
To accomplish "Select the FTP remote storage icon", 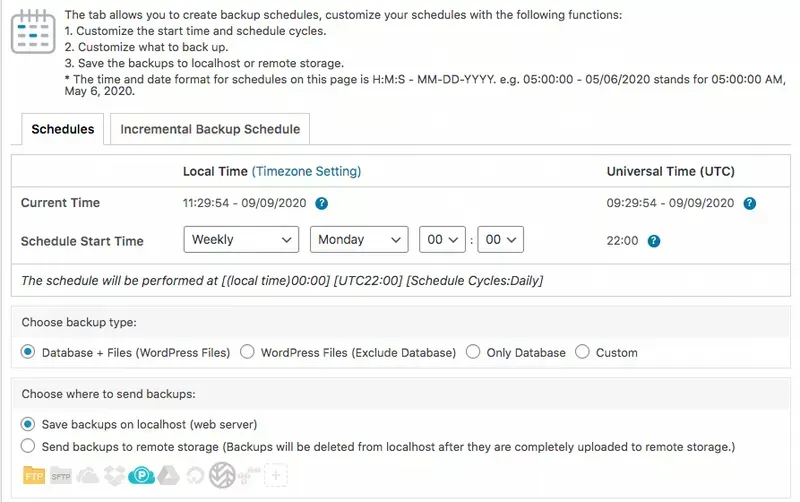I will pos(34,475).
